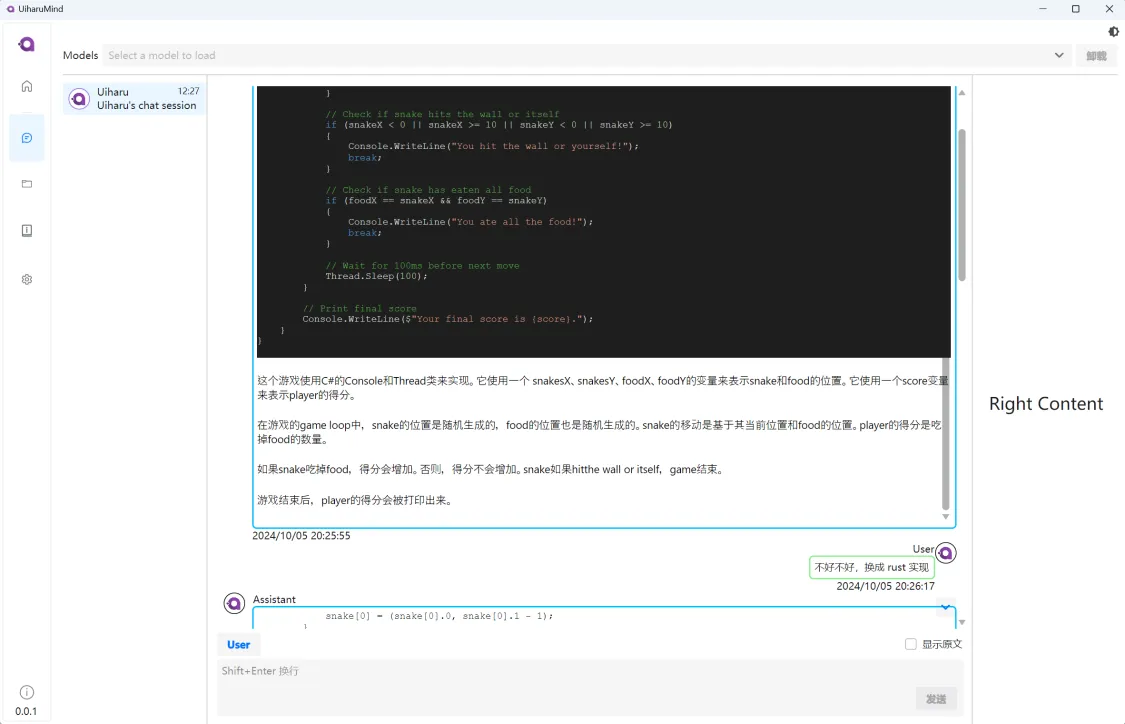Click the chat vertical scrollbar thumb

[x=962, y=205]
